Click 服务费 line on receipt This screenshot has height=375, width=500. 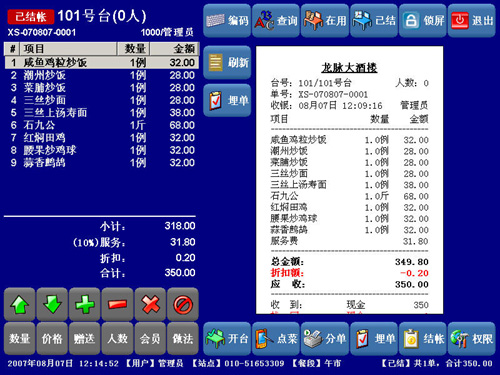pos(349,241)
